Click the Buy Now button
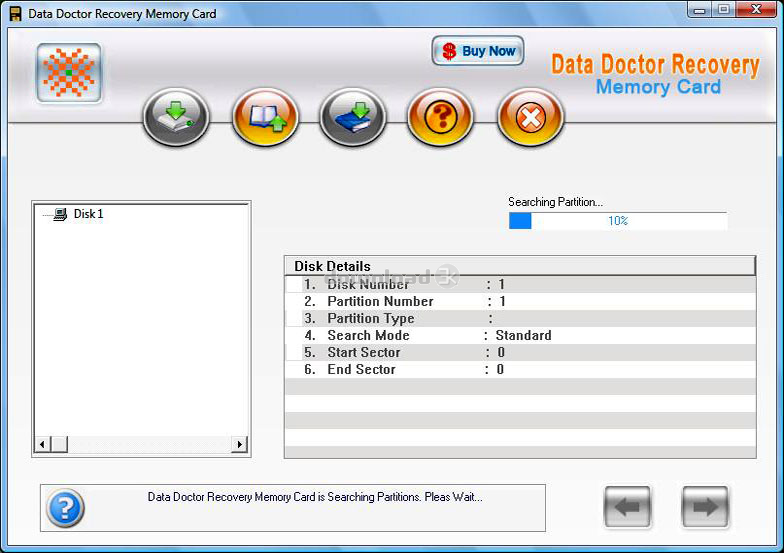Viewport: 784px width, 553px height. coord(478,51)
